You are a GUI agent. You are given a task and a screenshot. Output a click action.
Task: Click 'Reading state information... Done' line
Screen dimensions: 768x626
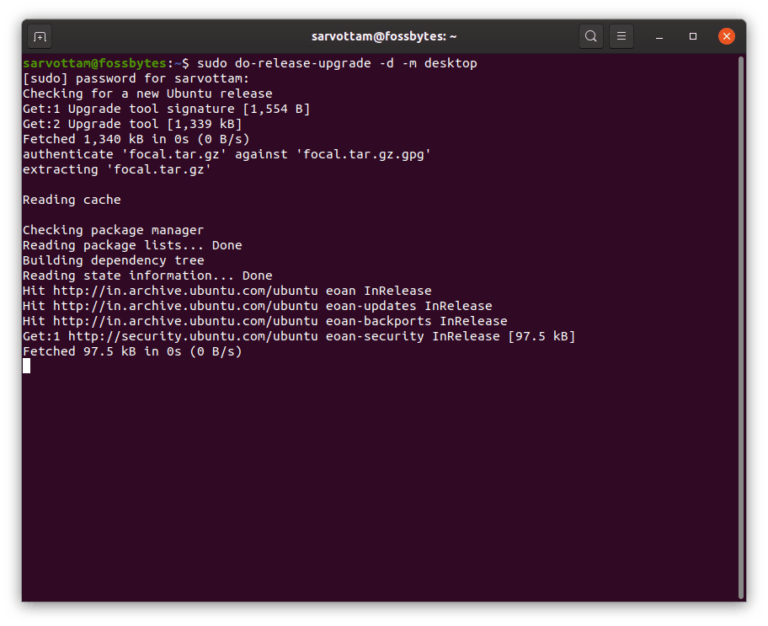(x=147, y=276)
